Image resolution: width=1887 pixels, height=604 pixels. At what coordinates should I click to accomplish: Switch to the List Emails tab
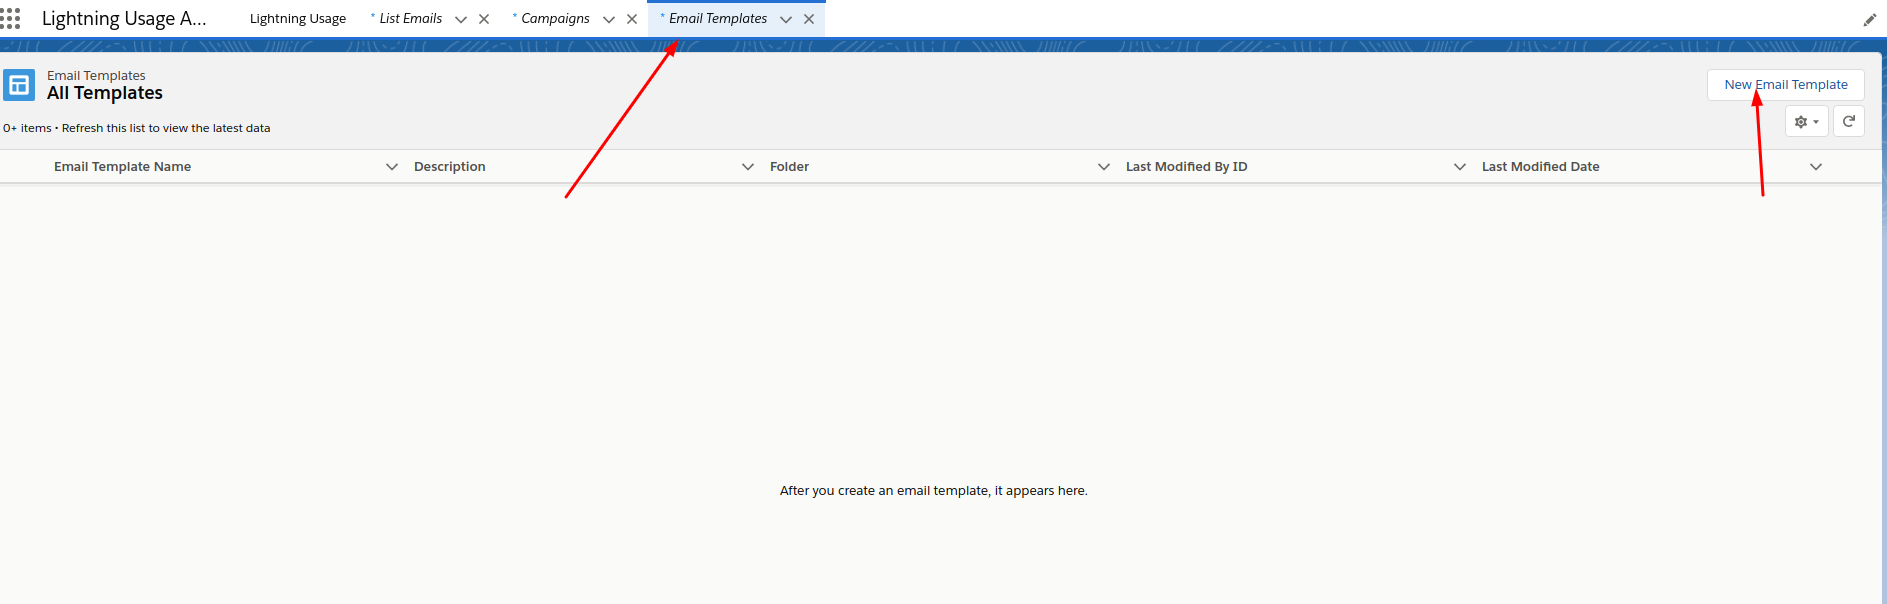click(410, 19)
